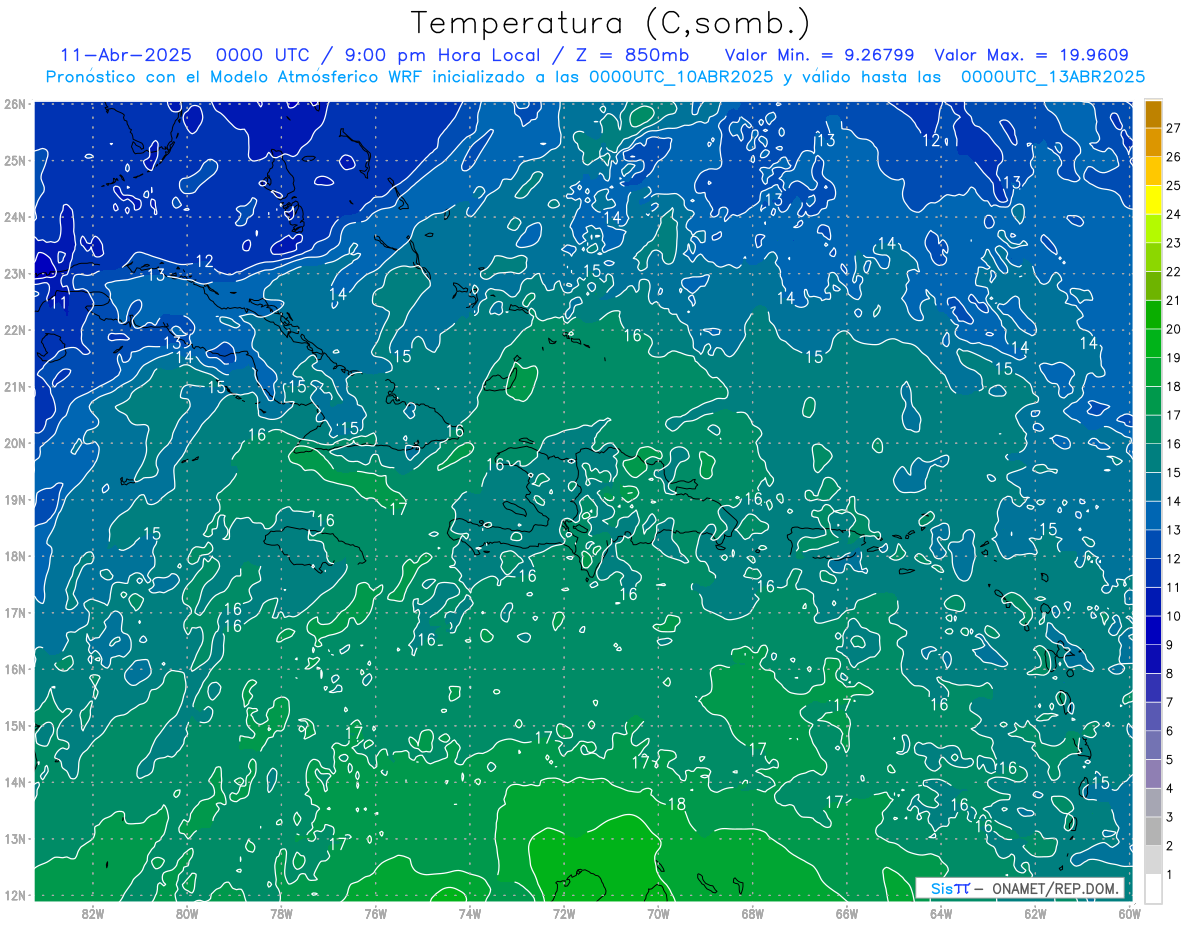Click the "11" contour label on the map
This screenshot has height=927, width=1200.
point(59,301)
